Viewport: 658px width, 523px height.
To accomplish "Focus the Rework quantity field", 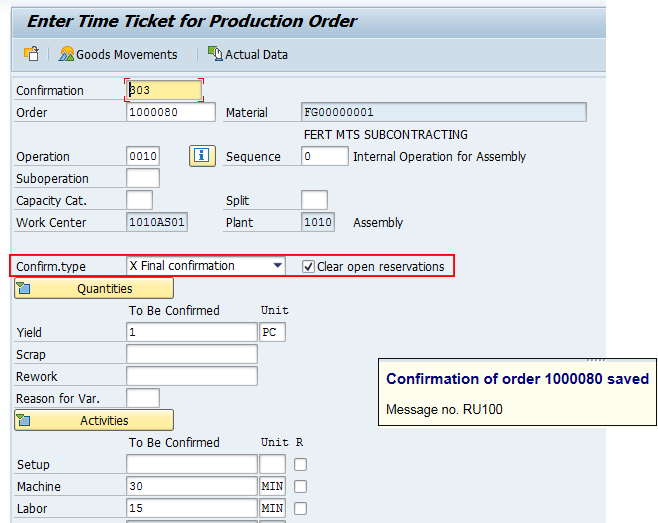I will click(191, 376).
